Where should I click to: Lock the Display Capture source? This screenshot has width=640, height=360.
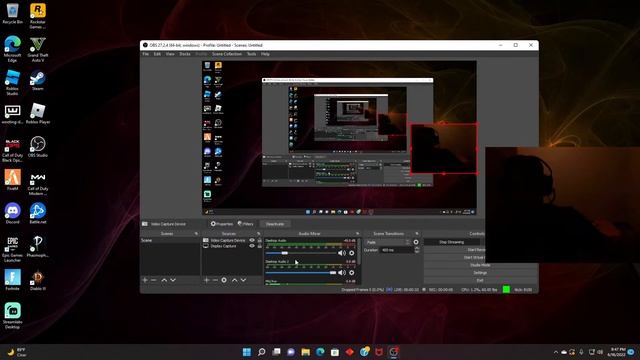click(x=259, y=246)
